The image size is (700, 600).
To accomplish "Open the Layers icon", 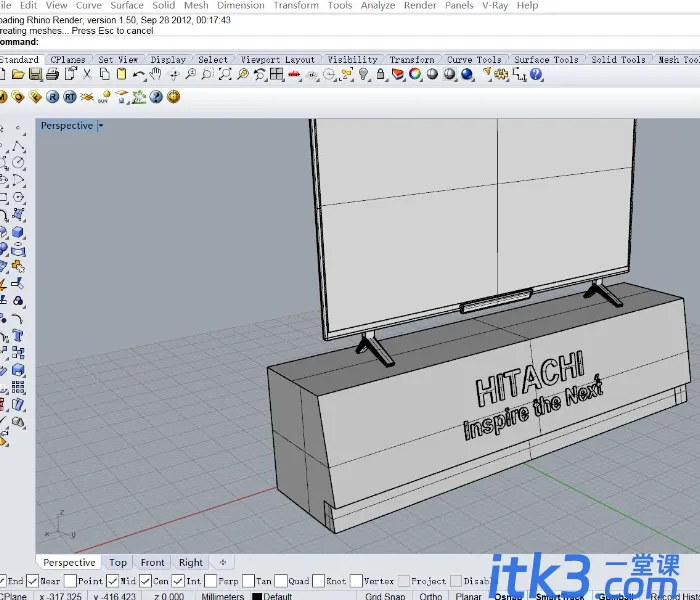I will 398,75.
